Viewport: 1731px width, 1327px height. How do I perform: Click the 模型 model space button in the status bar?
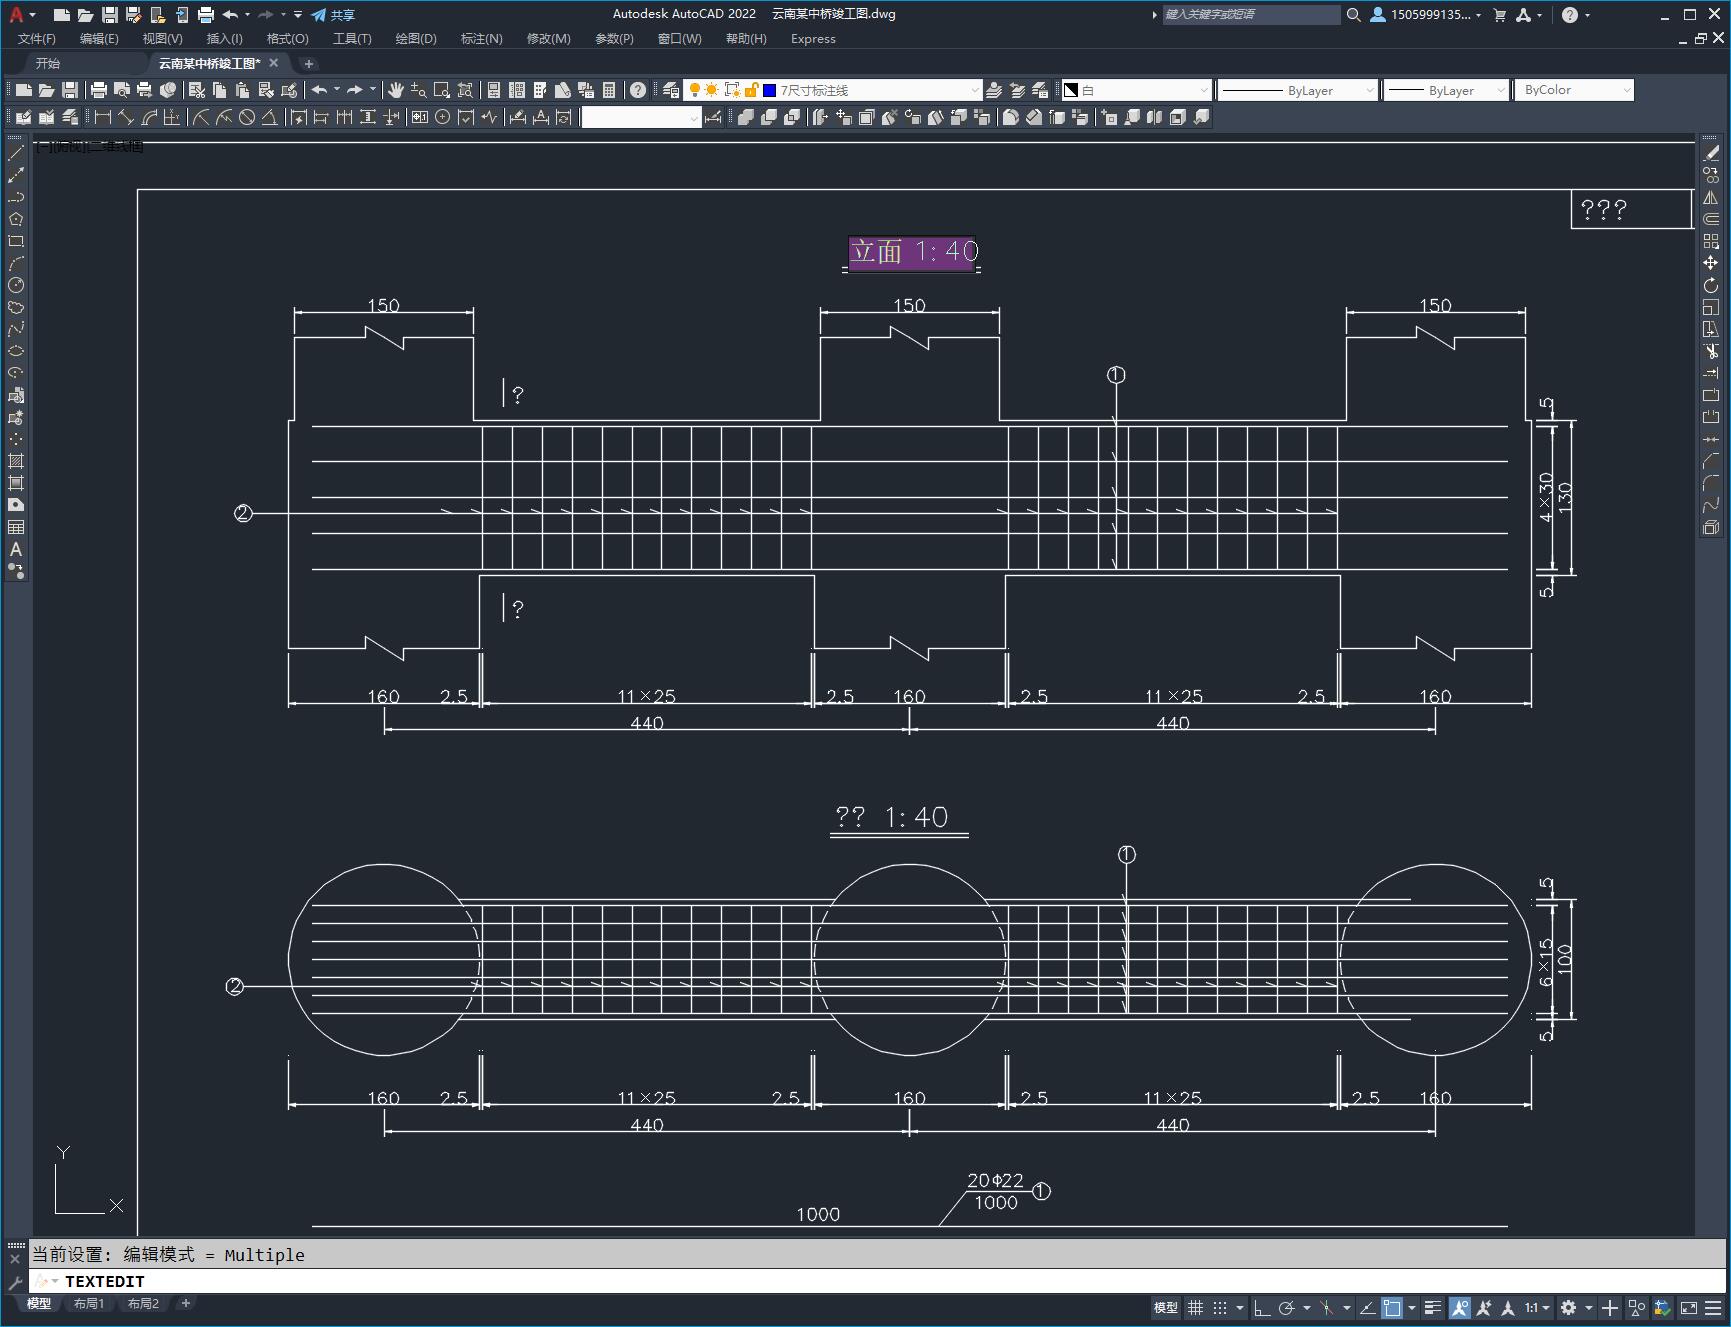click(x=1166, y=1308)
